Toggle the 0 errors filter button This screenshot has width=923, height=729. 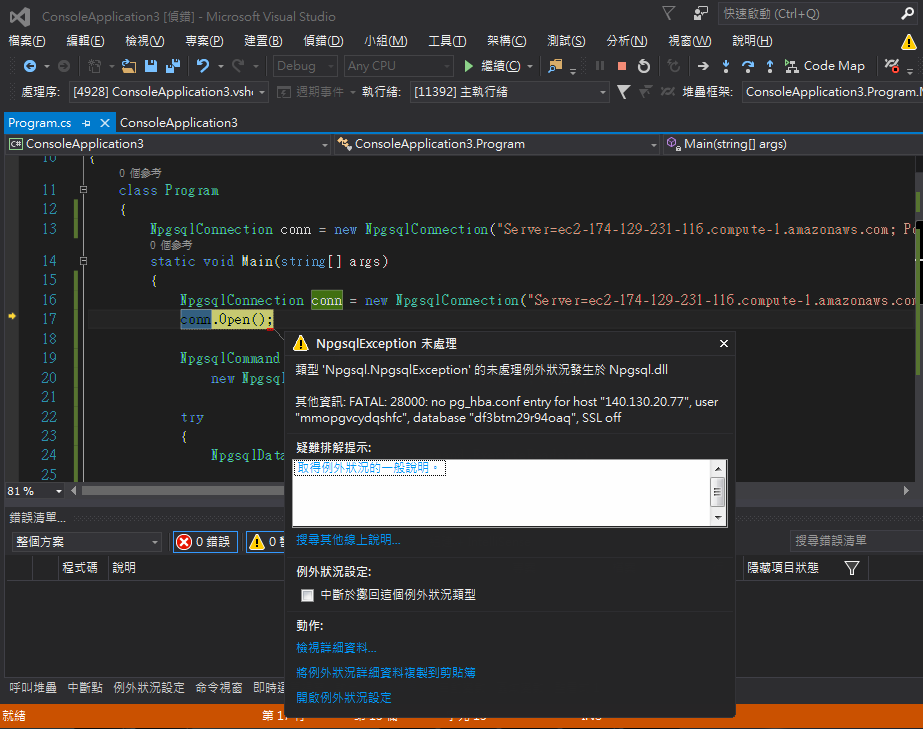[x=205, y=542]
